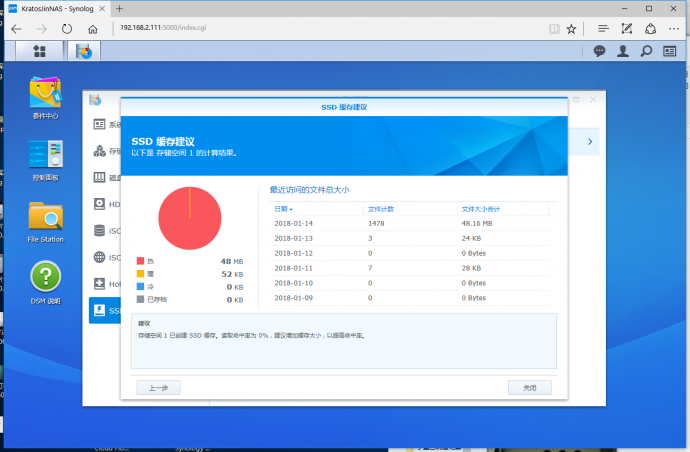The height and width of the screenshot is (452, 690).
Task: Select the Hot Spare sidebar icon
Action: coord(99,284)
